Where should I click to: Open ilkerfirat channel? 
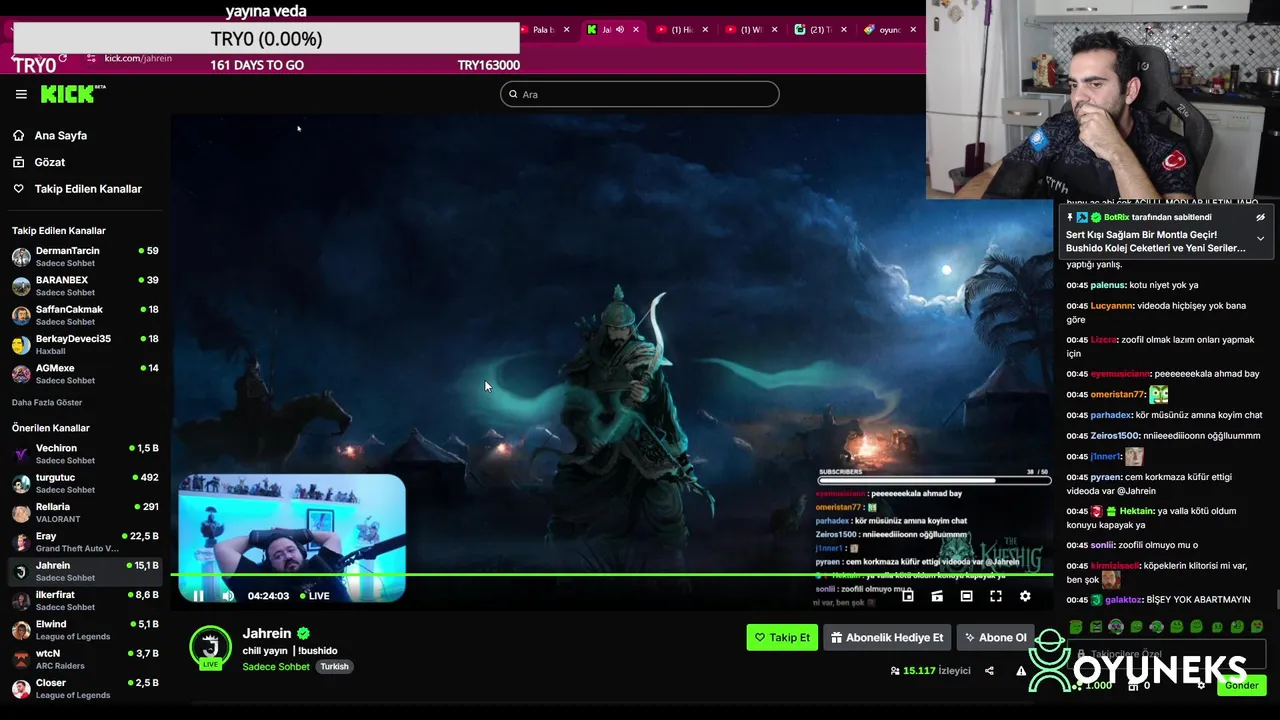(85, 600)
